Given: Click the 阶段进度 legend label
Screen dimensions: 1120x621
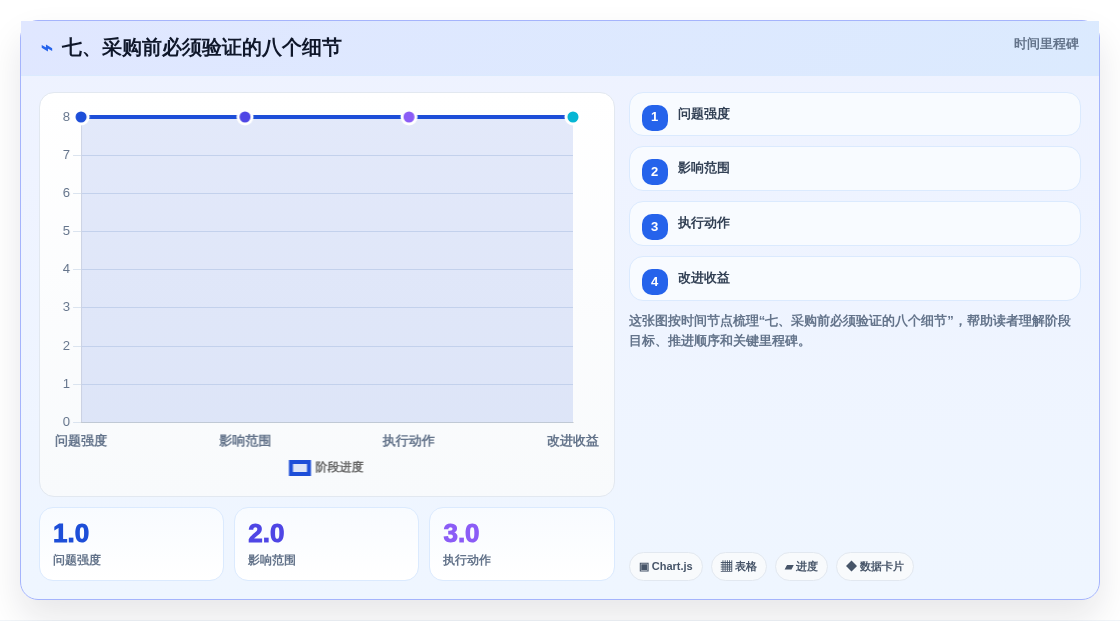Looking at the screenshot, I should coord(339,467).
